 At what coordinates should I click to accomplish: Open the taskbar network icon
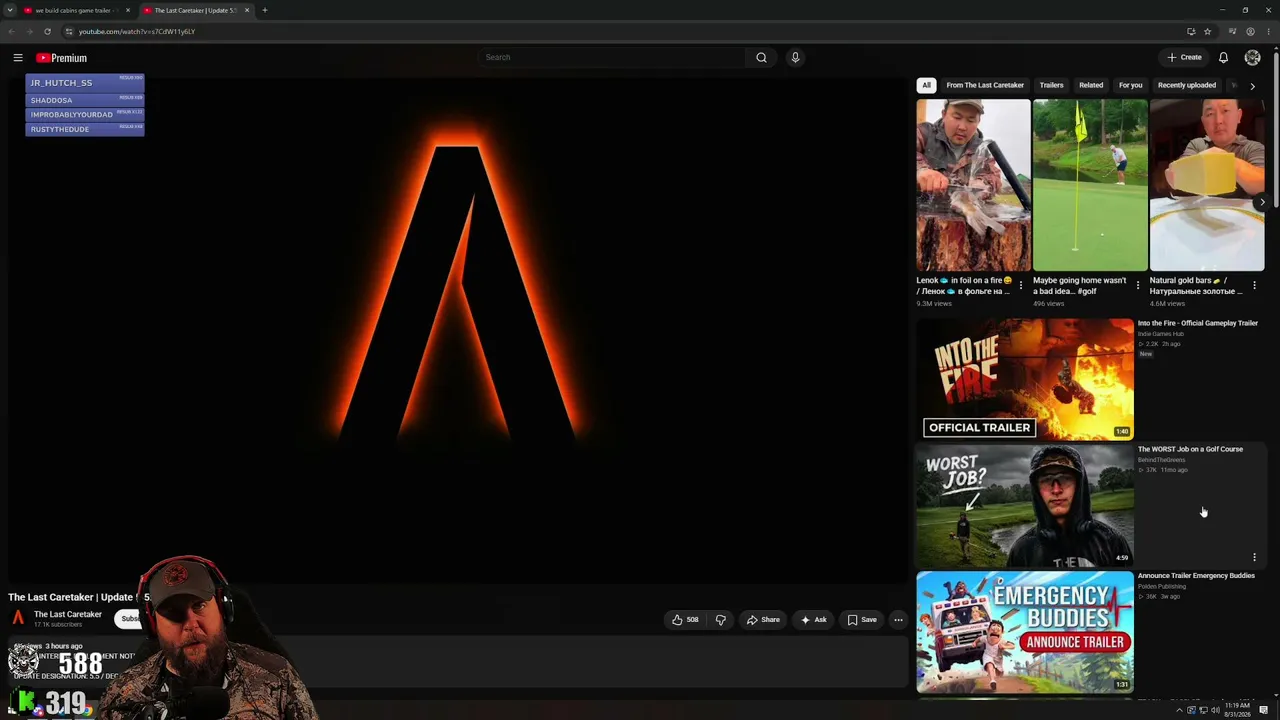click(x=1202, y=710)
